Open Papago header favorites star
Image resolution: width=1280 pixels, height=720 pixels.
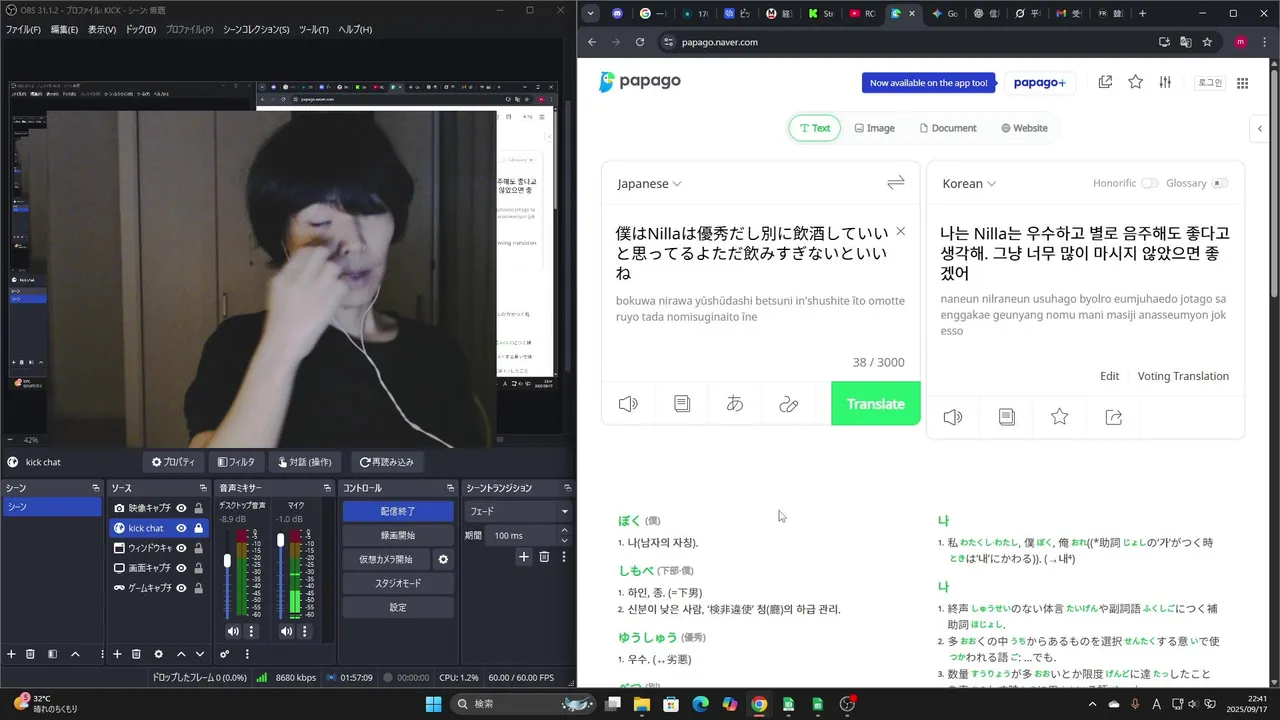click(x=1136, y=82)
